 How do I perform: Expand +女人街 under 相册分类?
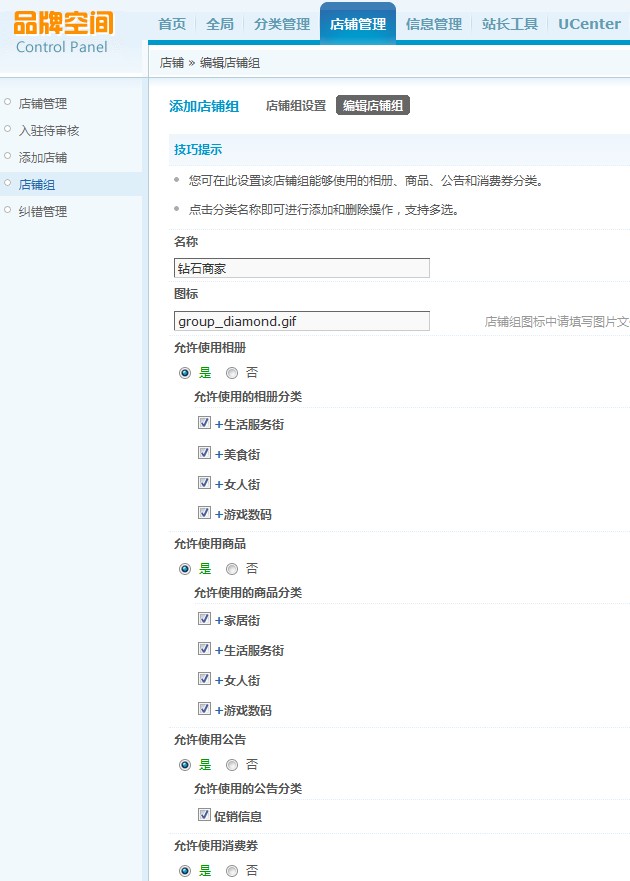click(x=237, y=484)
